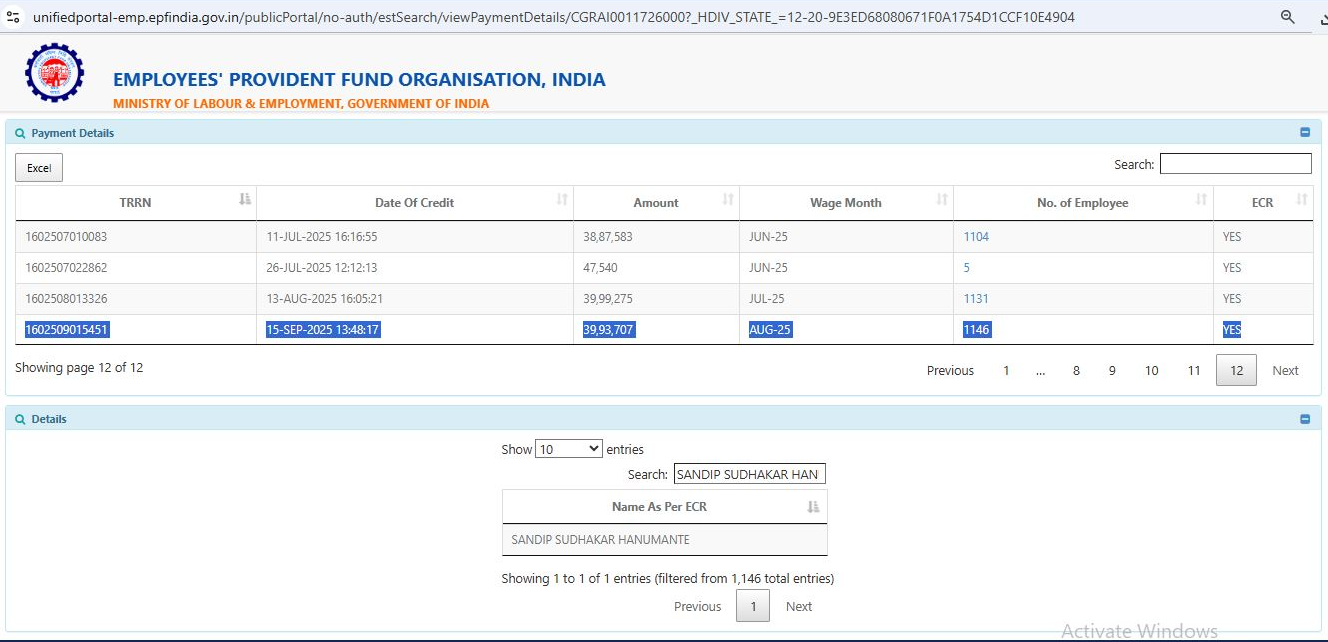The width and height of the screenshot is (1328, 642).
Task: Click the Payment Details search field
Action: tap(1235, 164)
